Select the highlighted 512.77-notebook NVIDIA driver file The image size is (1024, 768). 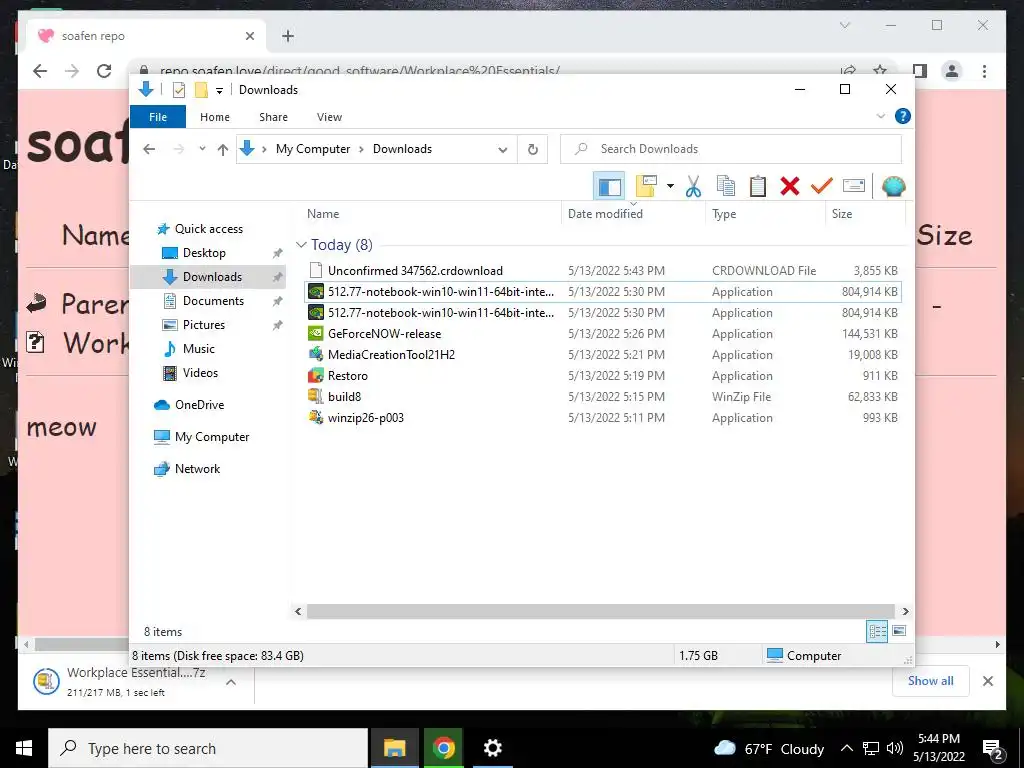[x=602, y=292]
